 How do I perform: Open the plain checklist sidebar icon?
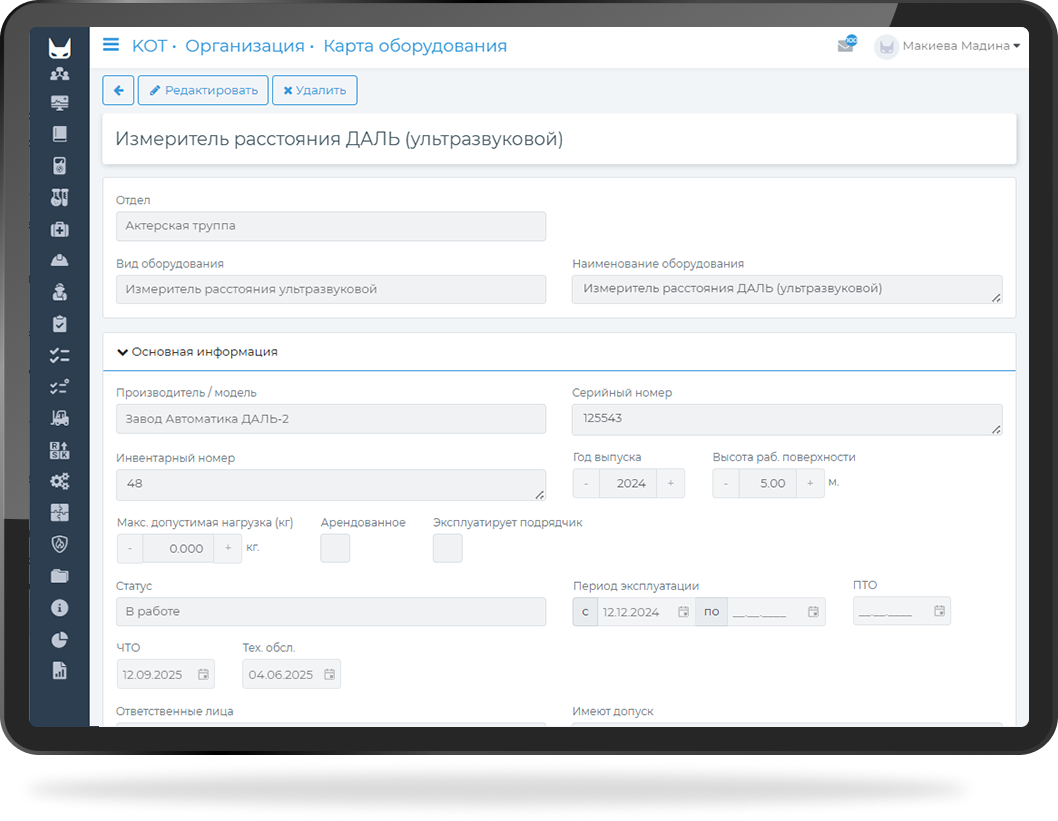click(59, 355)
